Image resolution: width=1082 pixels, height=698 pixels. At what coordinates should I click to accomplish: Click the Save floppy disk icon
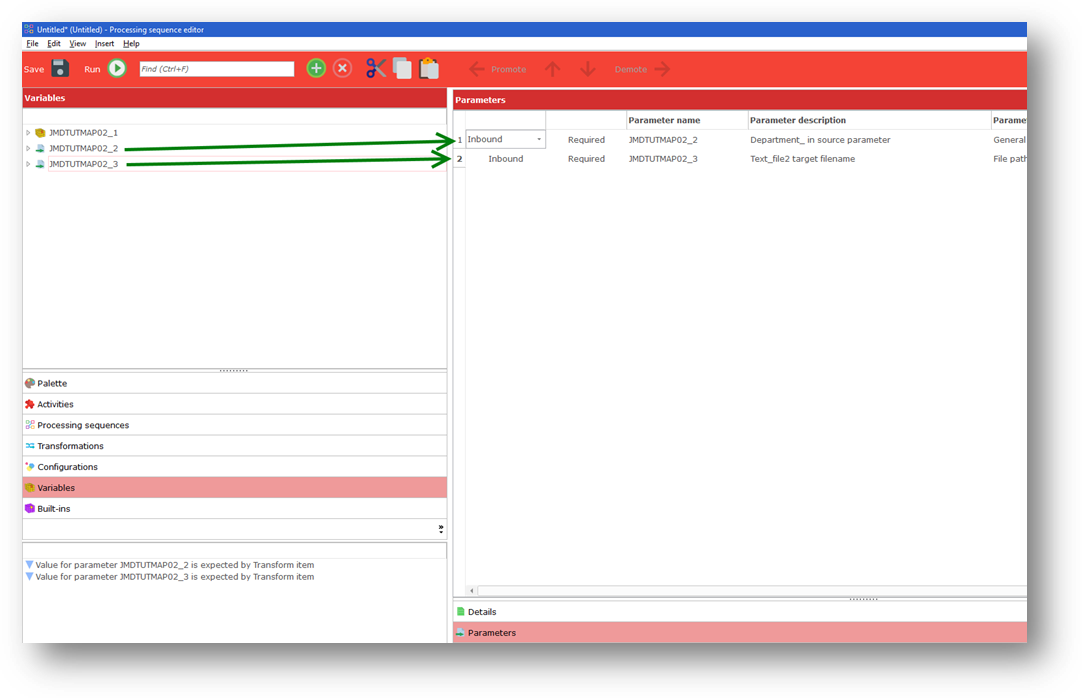60,68
